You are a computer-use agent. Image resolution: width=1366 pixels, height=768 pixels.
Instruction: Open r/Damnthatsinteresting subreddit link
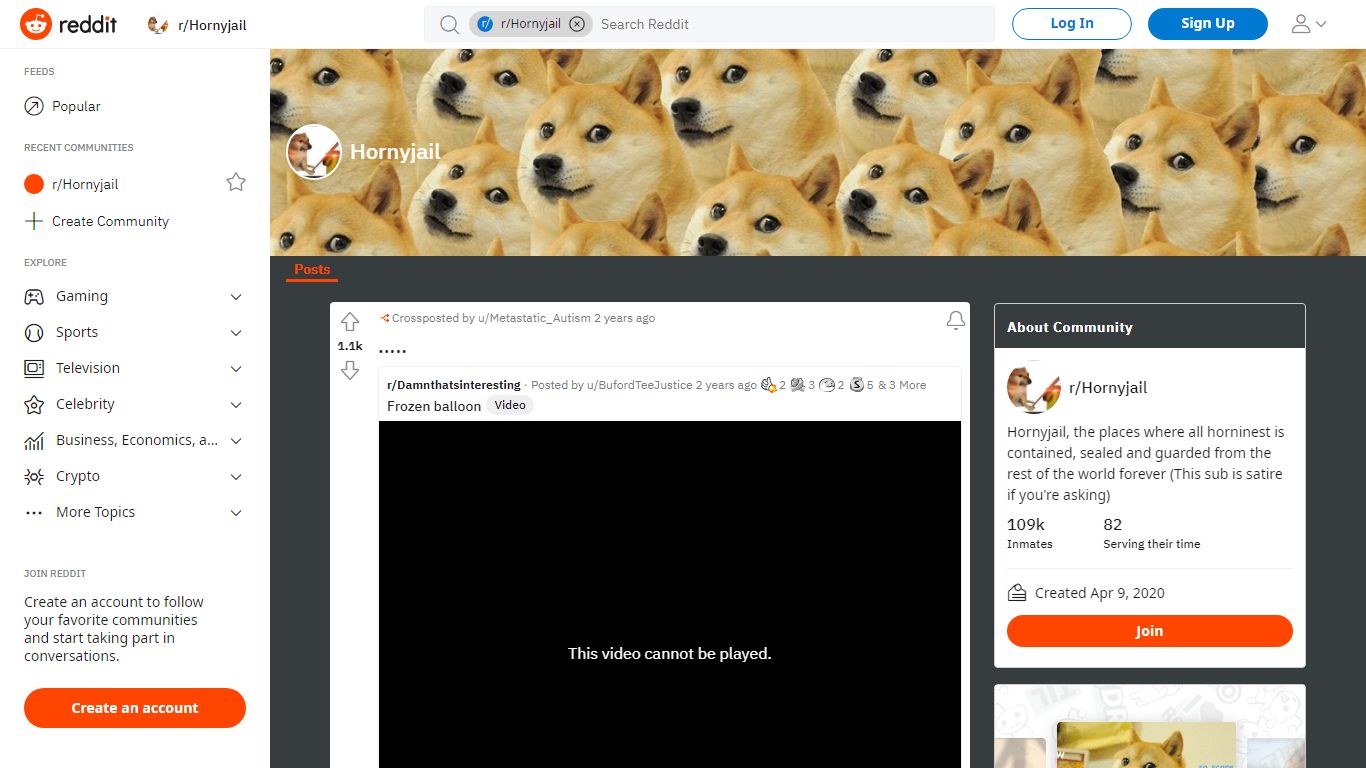454,385
